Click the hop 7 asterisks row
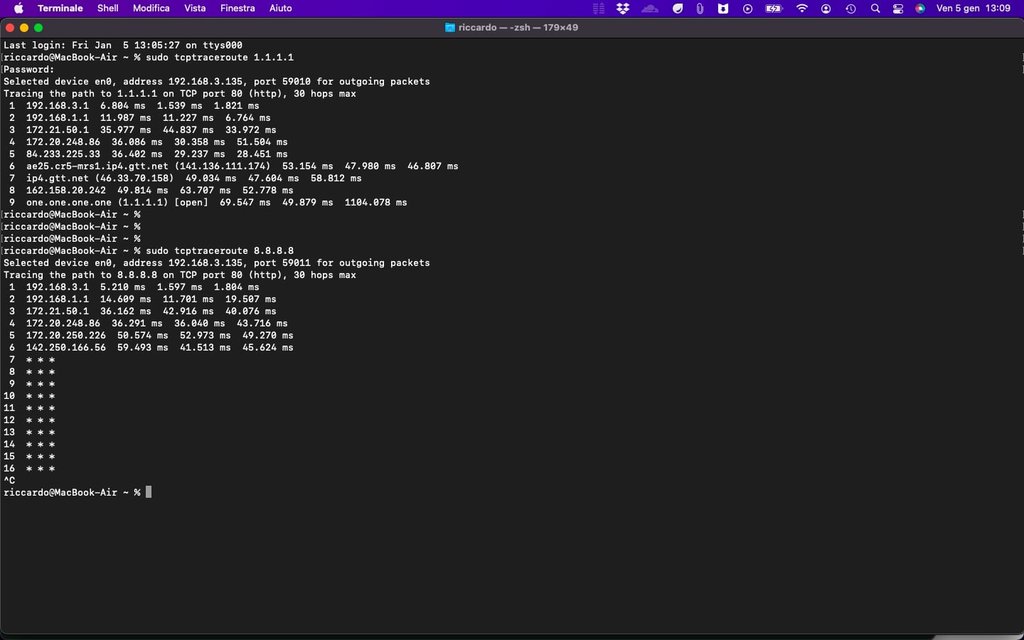Screen dimensions: 1024x640 coord(32,359)
